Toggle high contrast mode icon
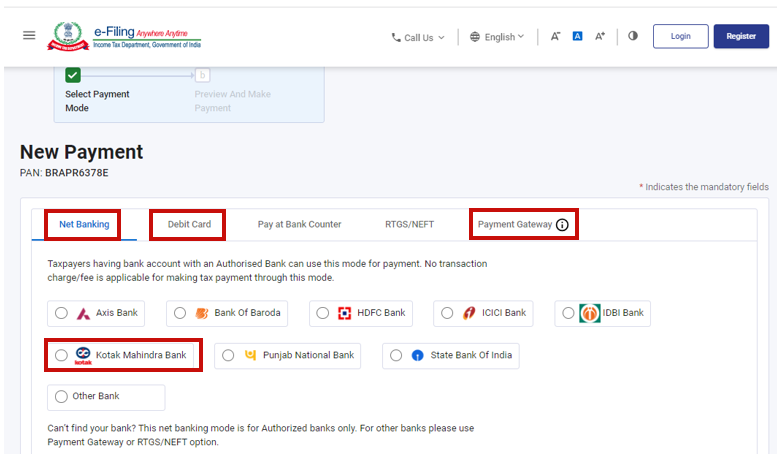The width and height of the screenshot is (777, 456). (x=632, y=36)
